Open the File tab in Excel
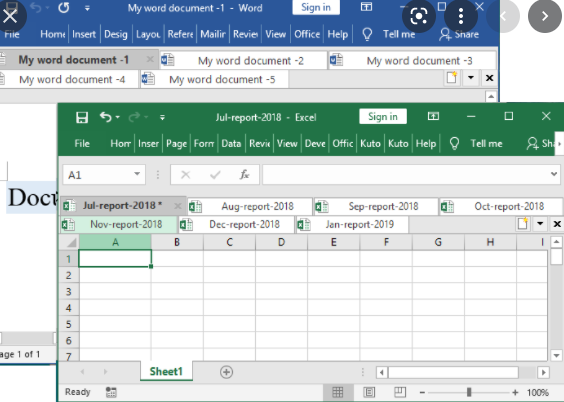This screenshot has height=402, width=564. tap(82, 143)
